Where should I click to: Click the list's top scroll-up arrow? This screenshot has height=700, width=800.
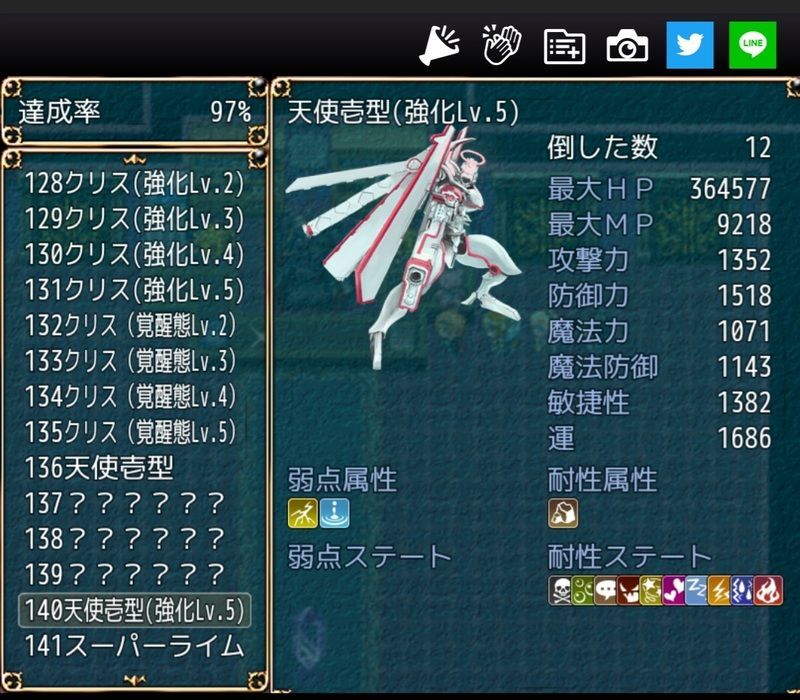tap(135, 160)
